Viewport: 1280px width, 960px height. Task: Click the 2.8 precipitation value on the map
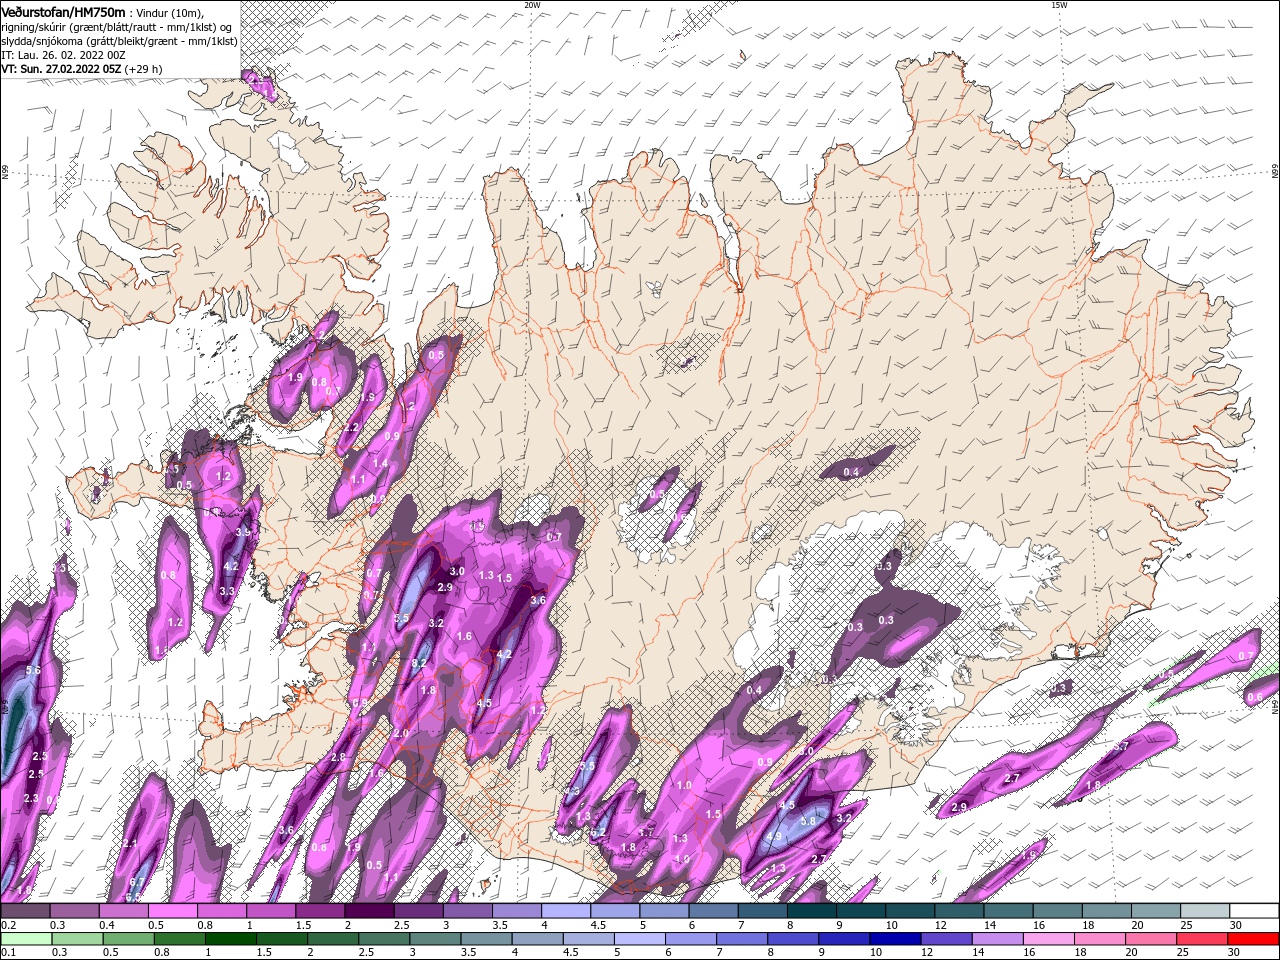pyautogui.click(x=338, y=757)
